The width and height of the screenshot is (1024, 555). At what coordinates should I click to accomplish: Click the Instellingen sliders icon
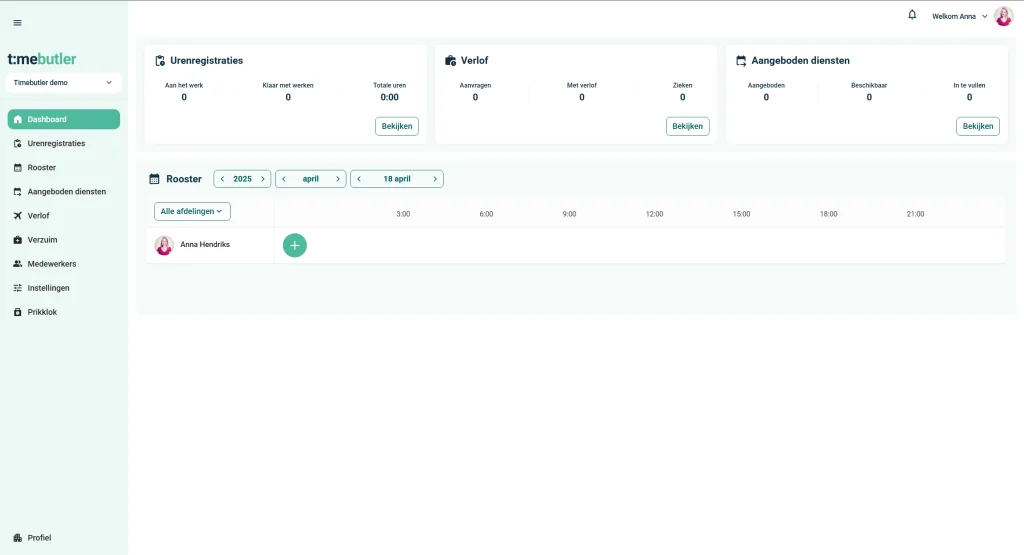pyautogui.click(x=18, y=288)
